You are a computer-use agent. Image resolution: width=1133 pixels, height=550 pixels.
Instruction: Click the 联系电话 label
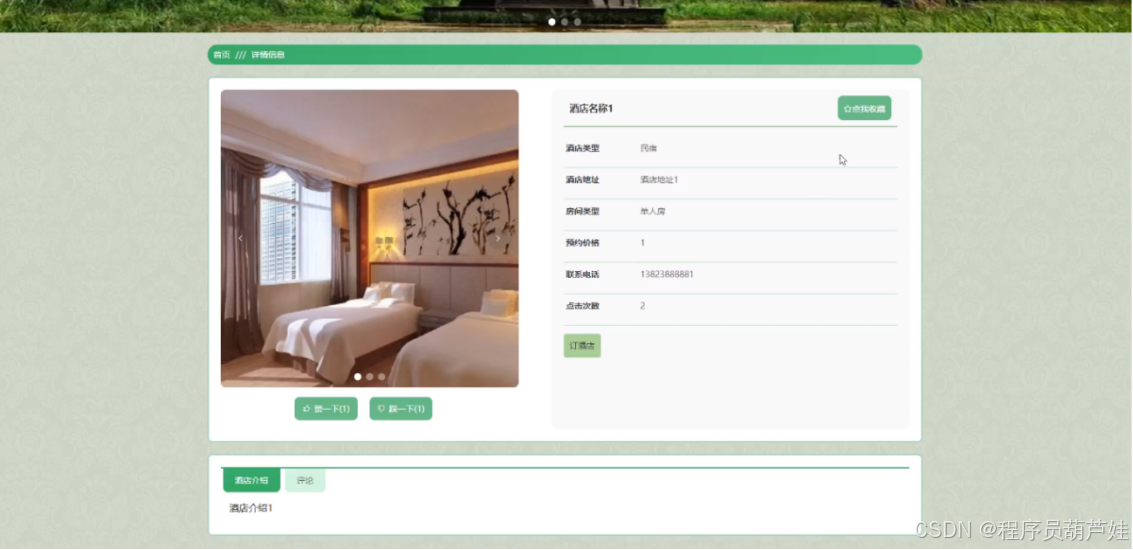click(x=582, y=275)
